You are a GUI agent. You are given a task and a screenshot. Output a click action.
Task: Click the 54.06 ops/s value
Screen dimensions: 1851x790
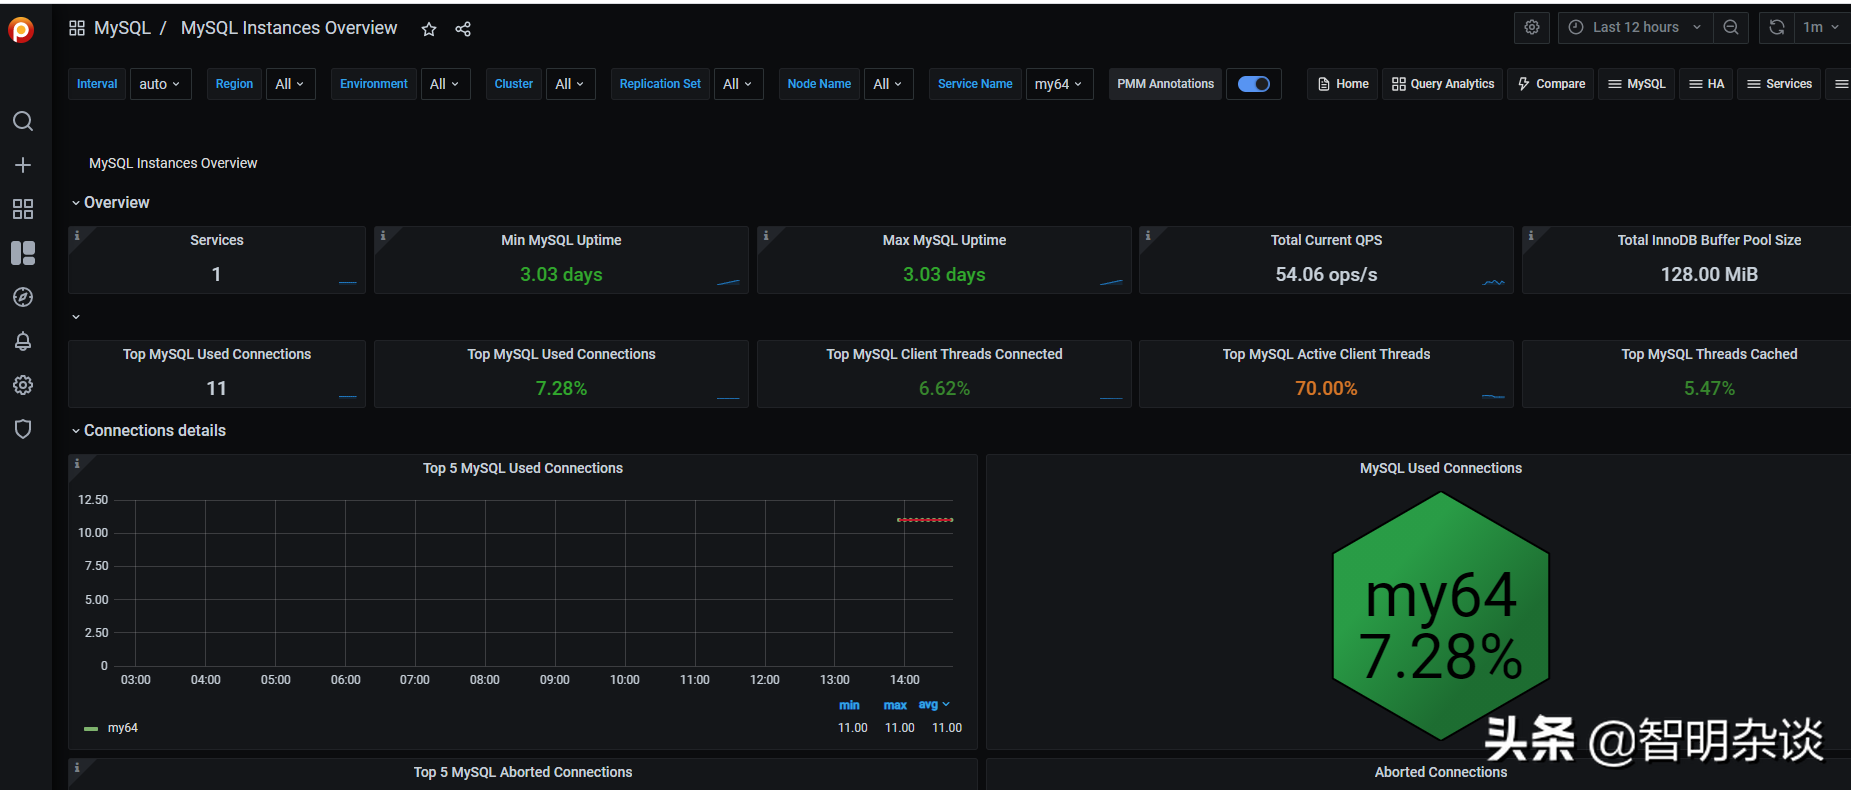coord(1326,274)
